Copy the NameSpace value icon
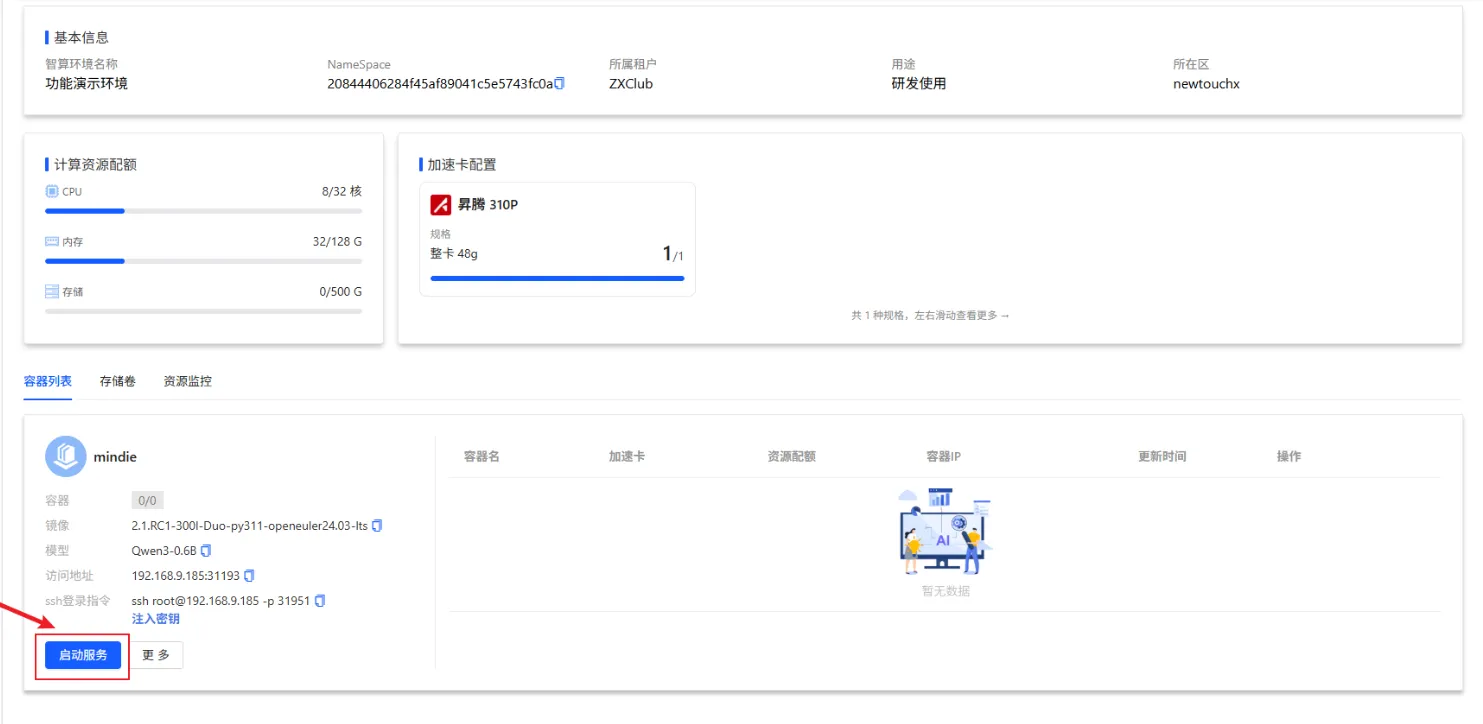Viewport: 1483px width, 724px height. (560, 84)
